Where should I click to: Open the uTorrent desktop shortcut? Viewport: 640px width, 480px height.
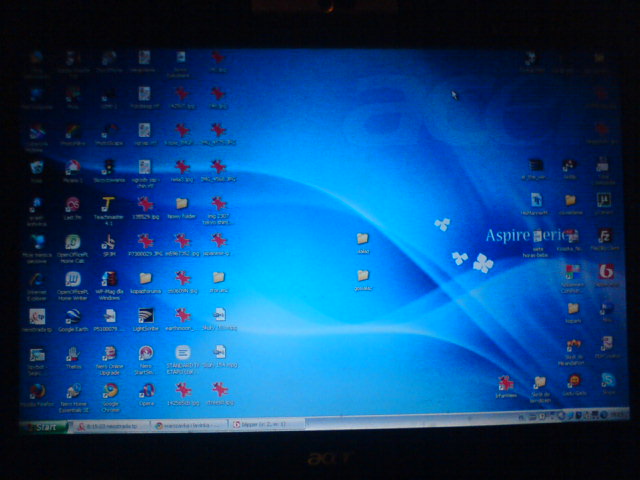(604, 201)
